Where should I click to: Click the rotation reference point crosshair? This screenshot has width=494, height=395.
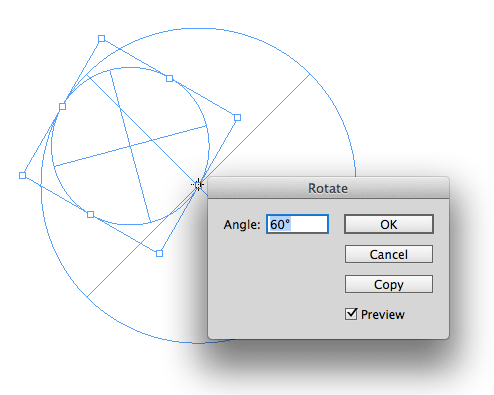click(198, 184)
